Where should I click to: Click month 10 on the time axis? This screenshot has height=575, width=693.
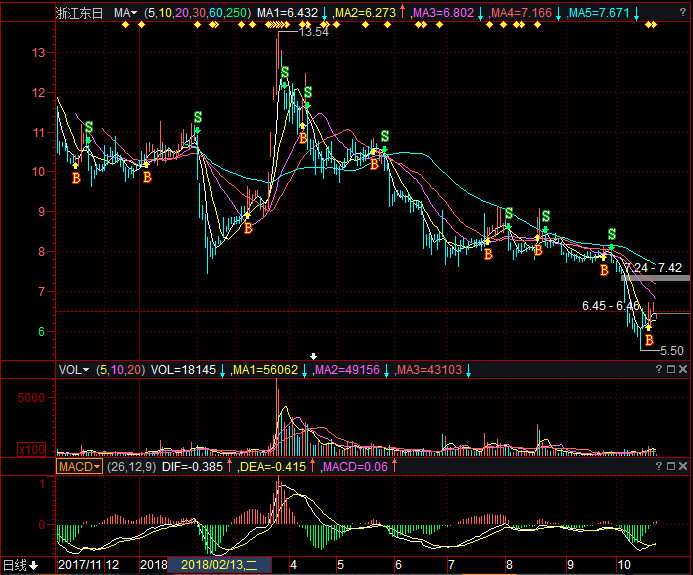[624, 565]
